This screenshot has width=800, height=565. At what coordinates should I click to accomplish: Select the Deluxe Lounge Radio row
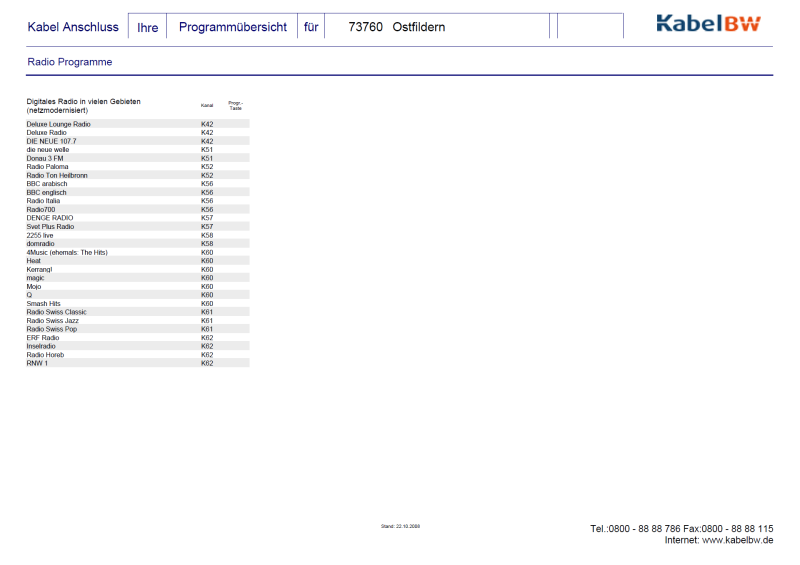tap(58, 124)
